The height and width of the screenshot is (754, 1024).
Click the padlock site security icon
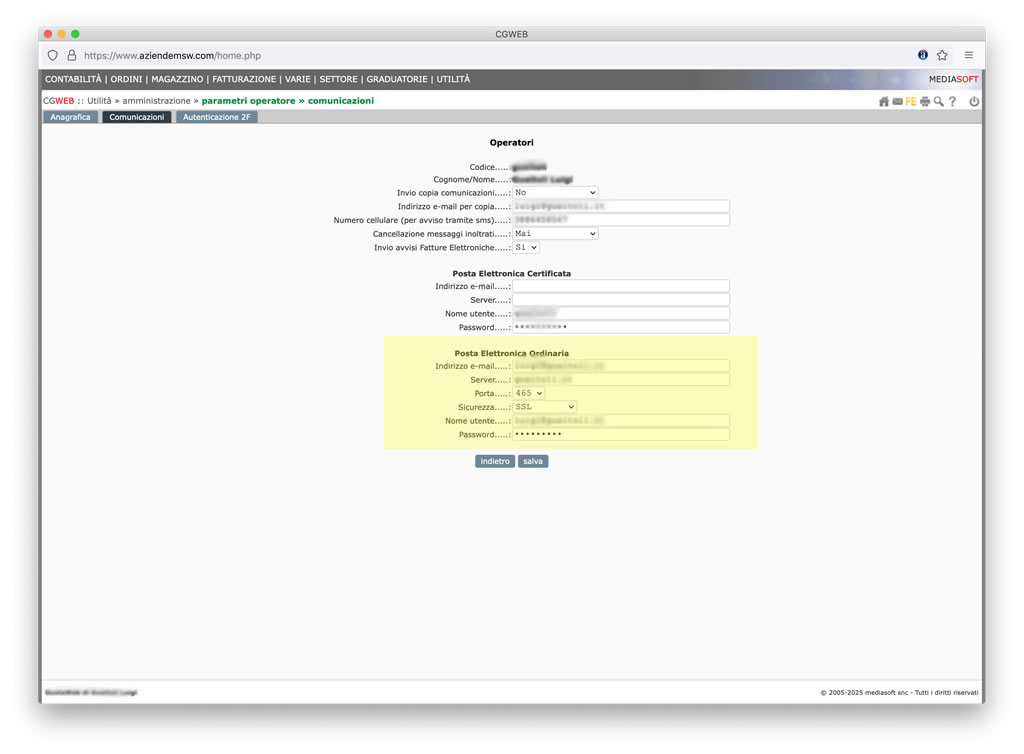72,55
